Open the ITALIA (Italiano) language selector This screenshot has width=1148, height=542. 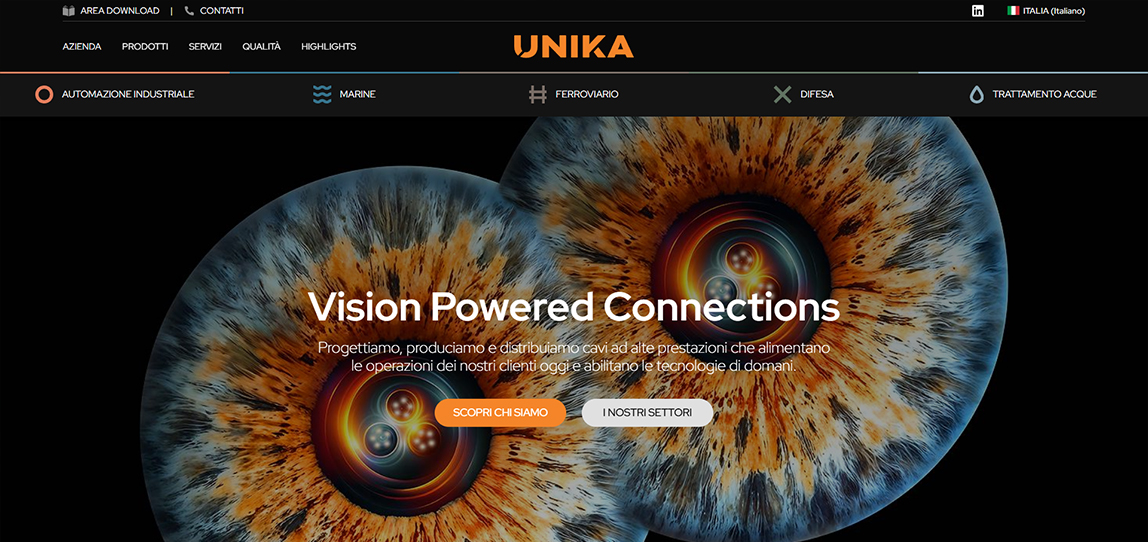(1046, 11)
